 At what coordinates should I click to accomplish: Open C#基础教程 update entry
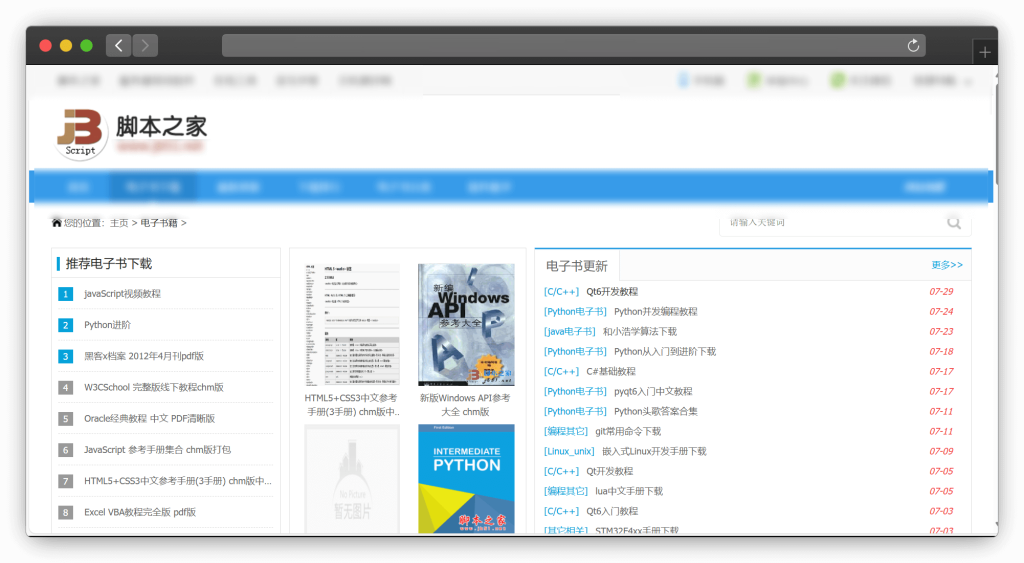(611, 372)
